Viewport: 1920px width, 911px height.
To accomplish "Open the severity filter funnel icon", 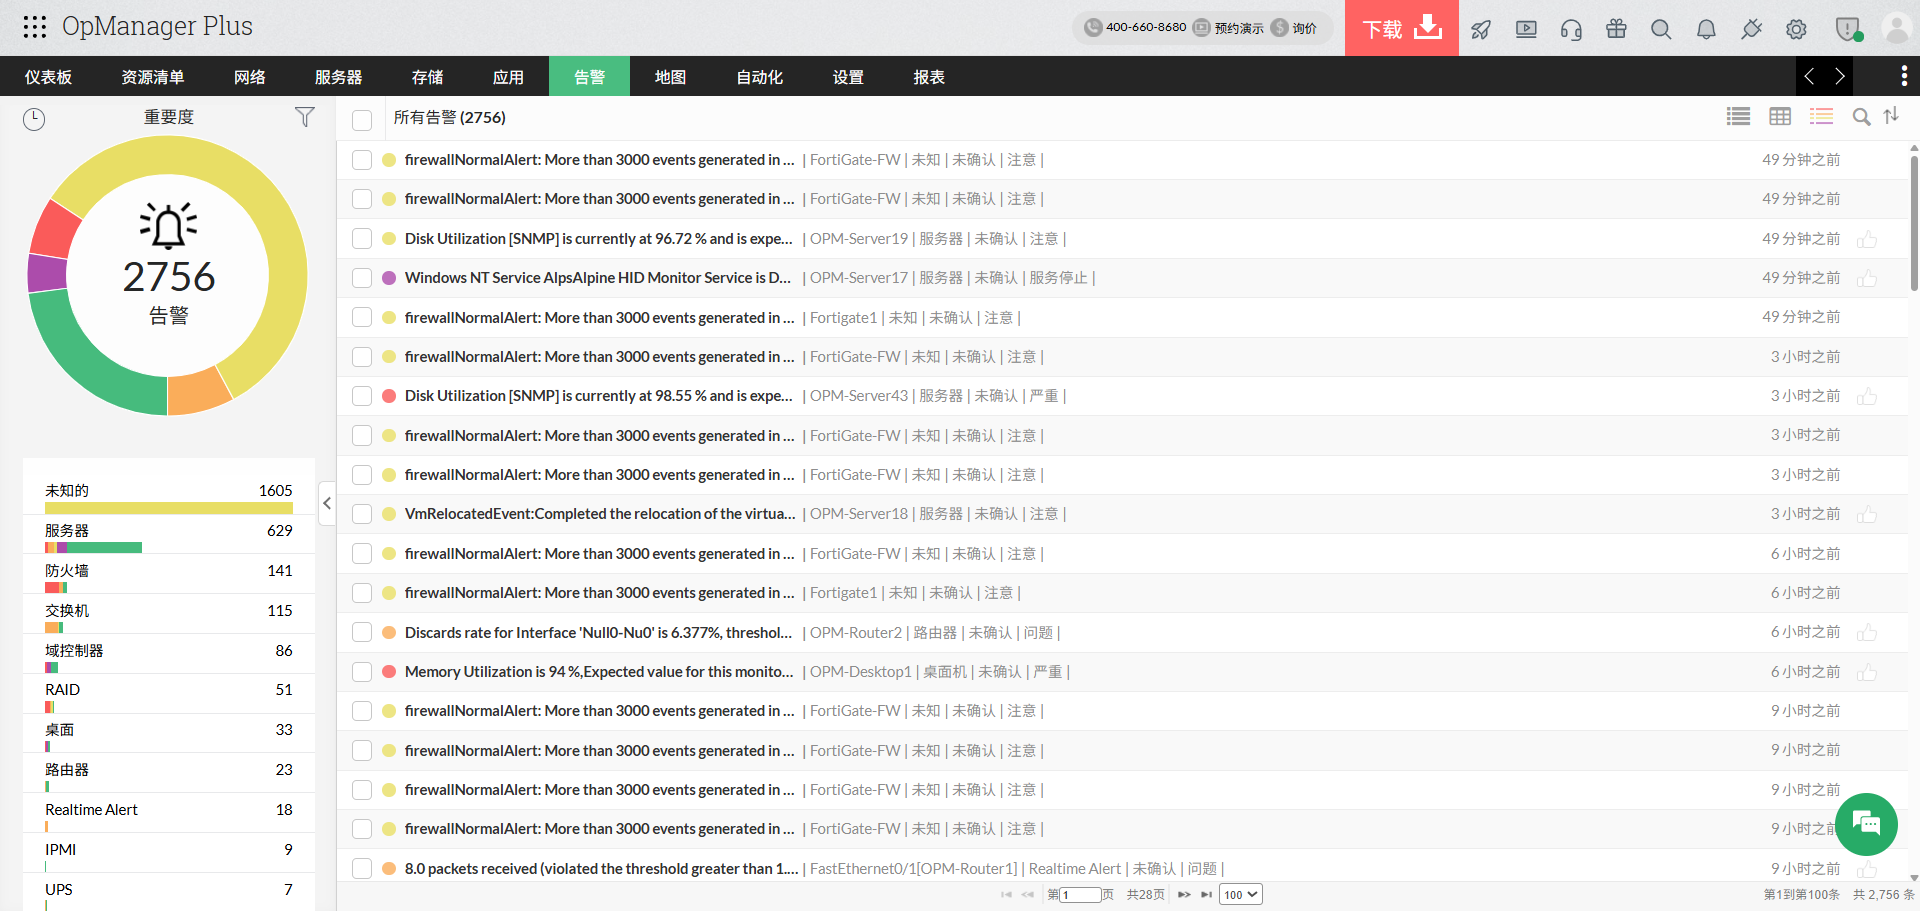I will 305,117.
